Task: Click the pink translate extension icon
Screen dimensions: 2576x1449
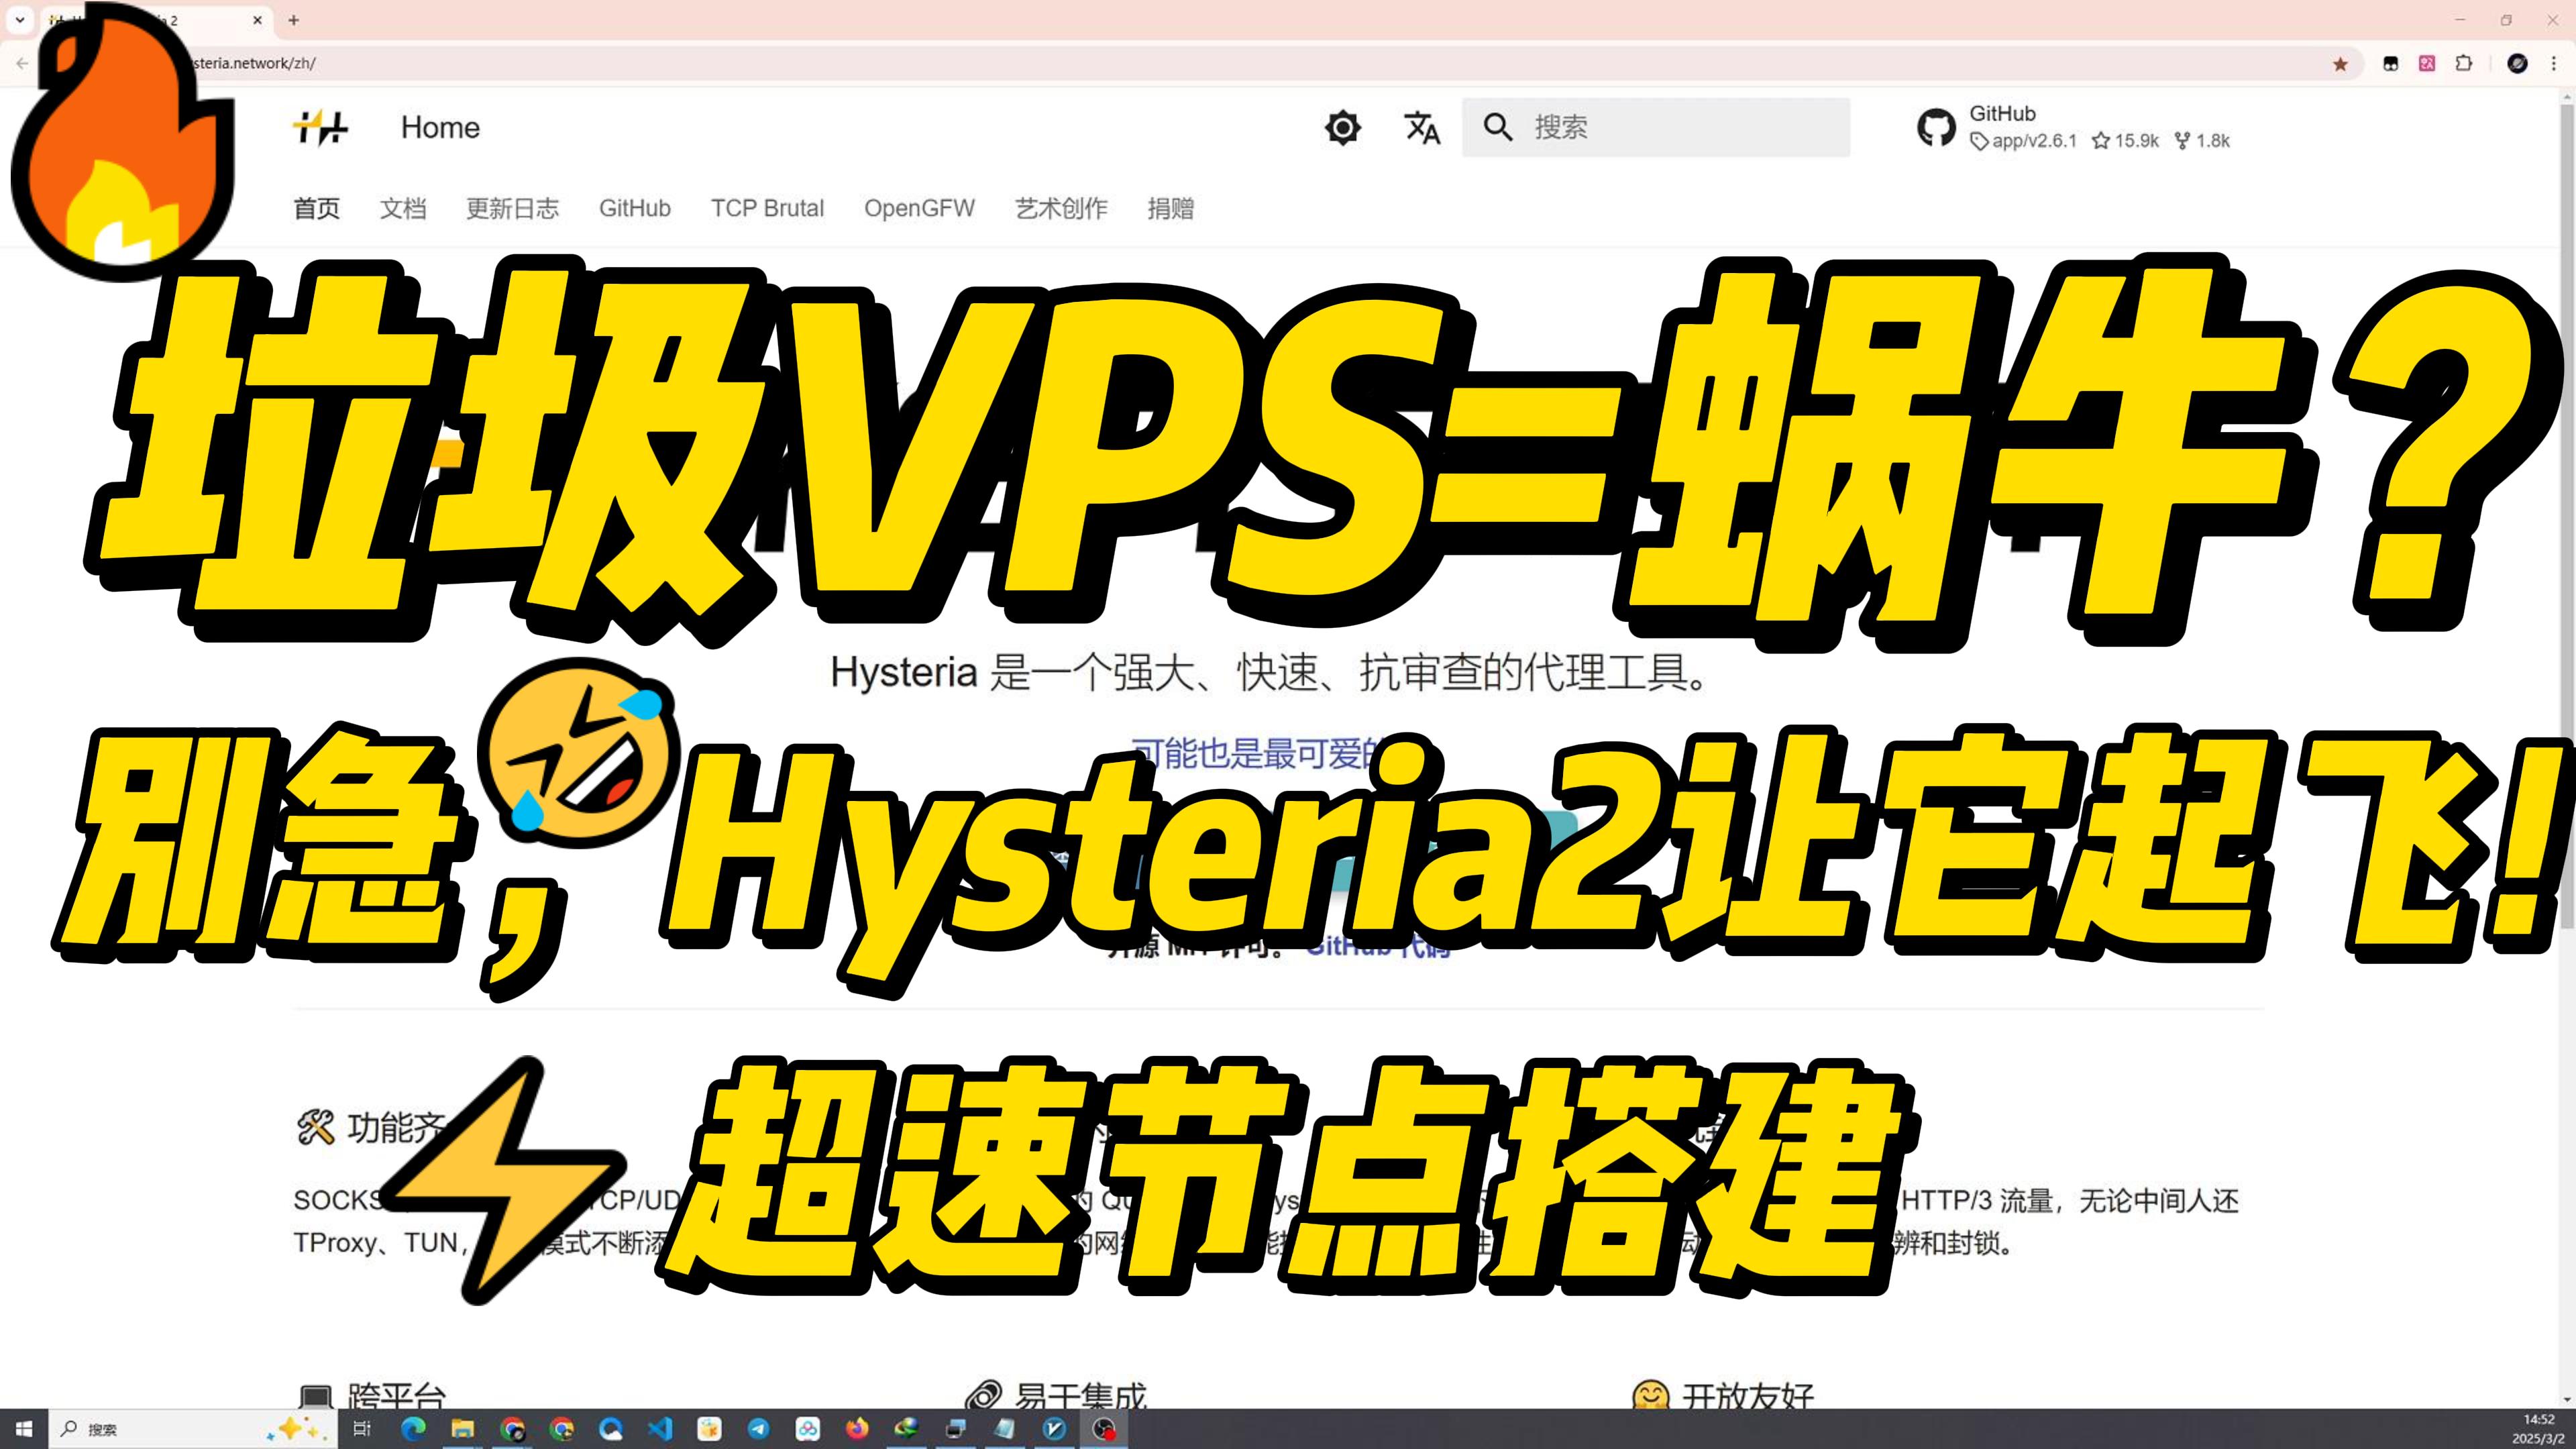Action: [2427, 64]
